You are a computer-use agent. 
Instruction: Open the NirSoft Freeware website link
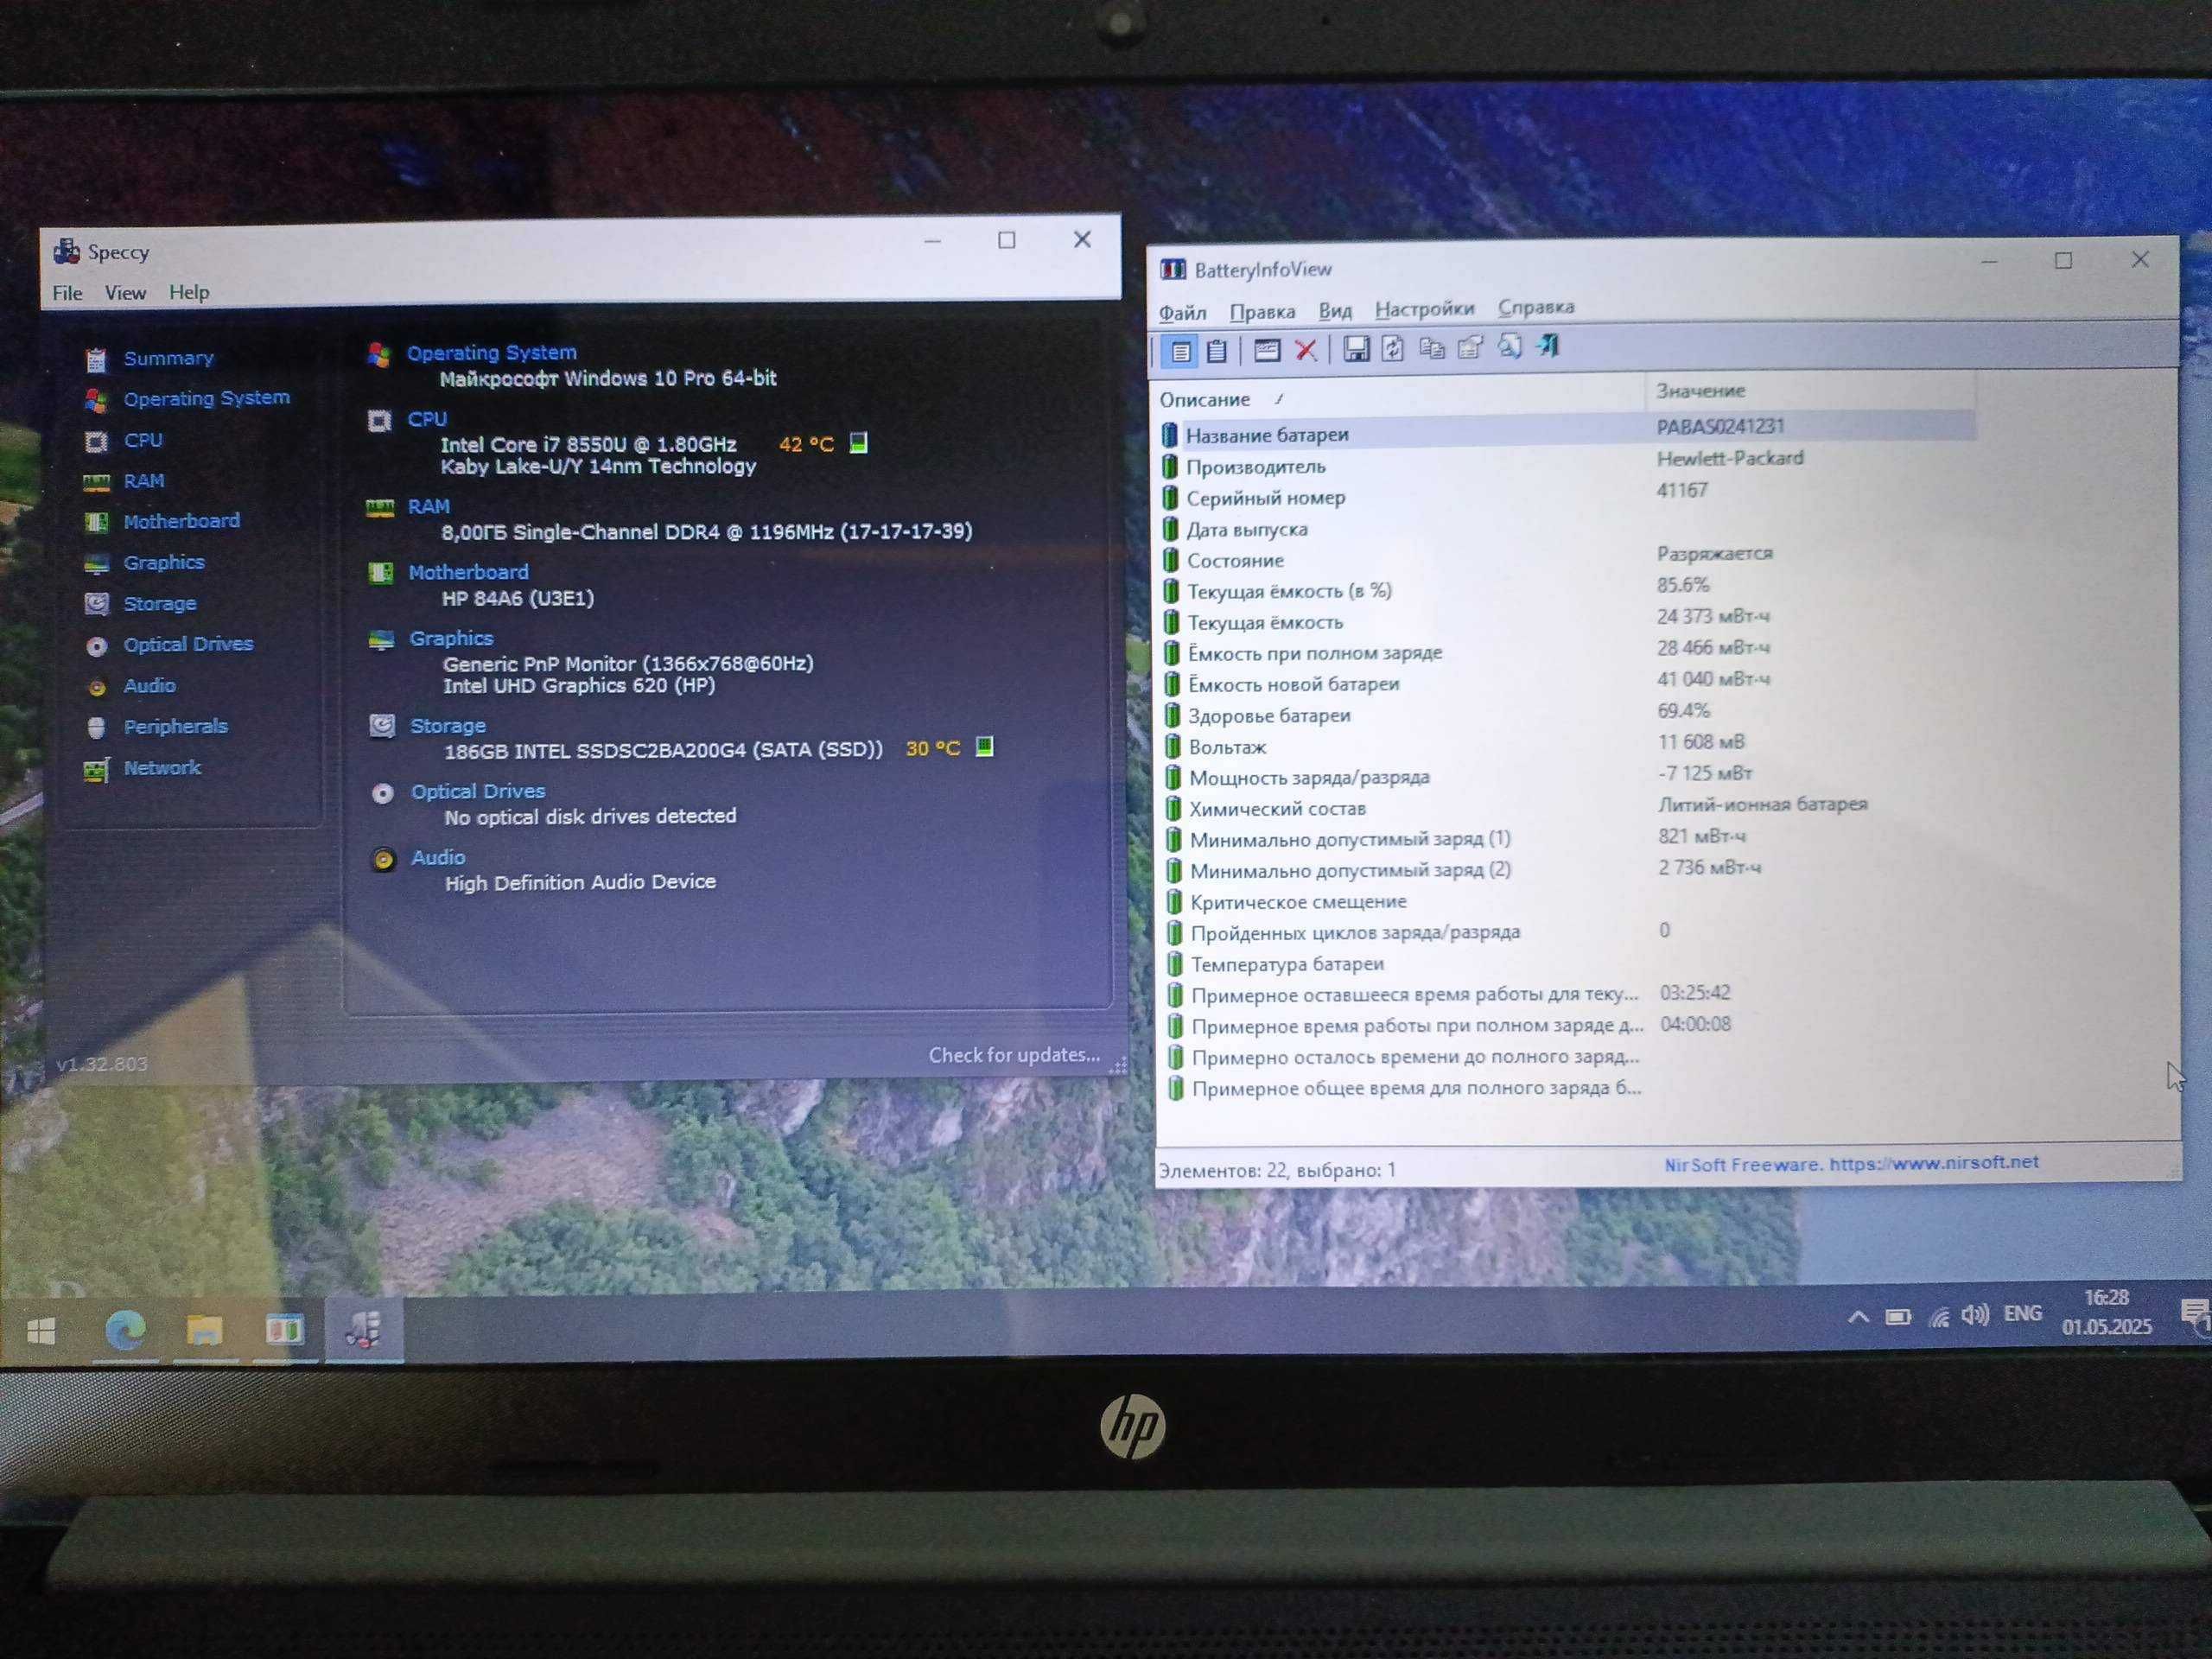coord(1851,1163)
